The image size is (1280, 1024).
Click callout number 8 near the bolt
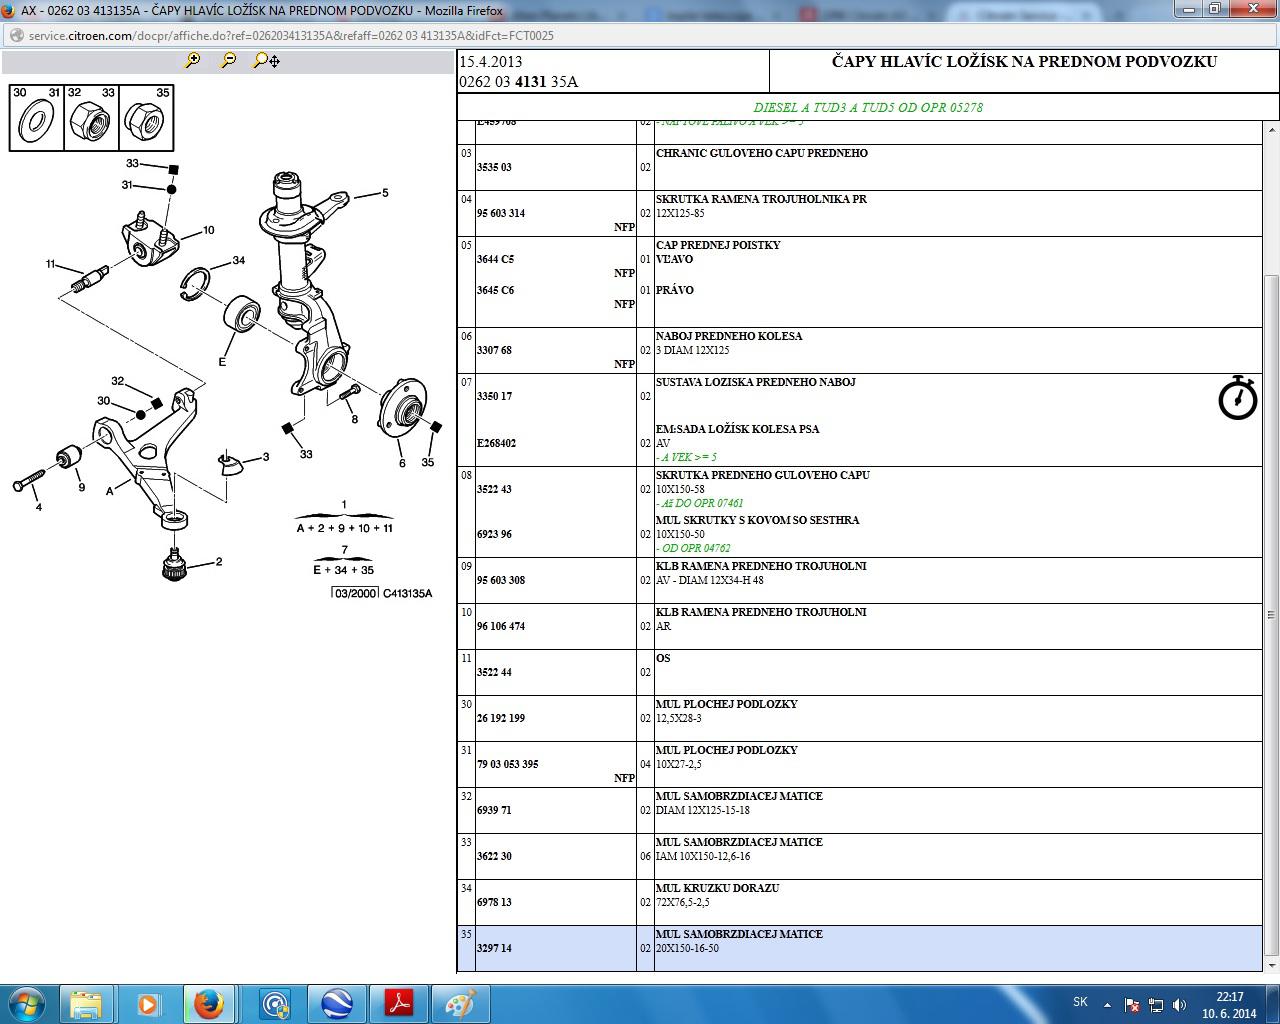[354, 419]
